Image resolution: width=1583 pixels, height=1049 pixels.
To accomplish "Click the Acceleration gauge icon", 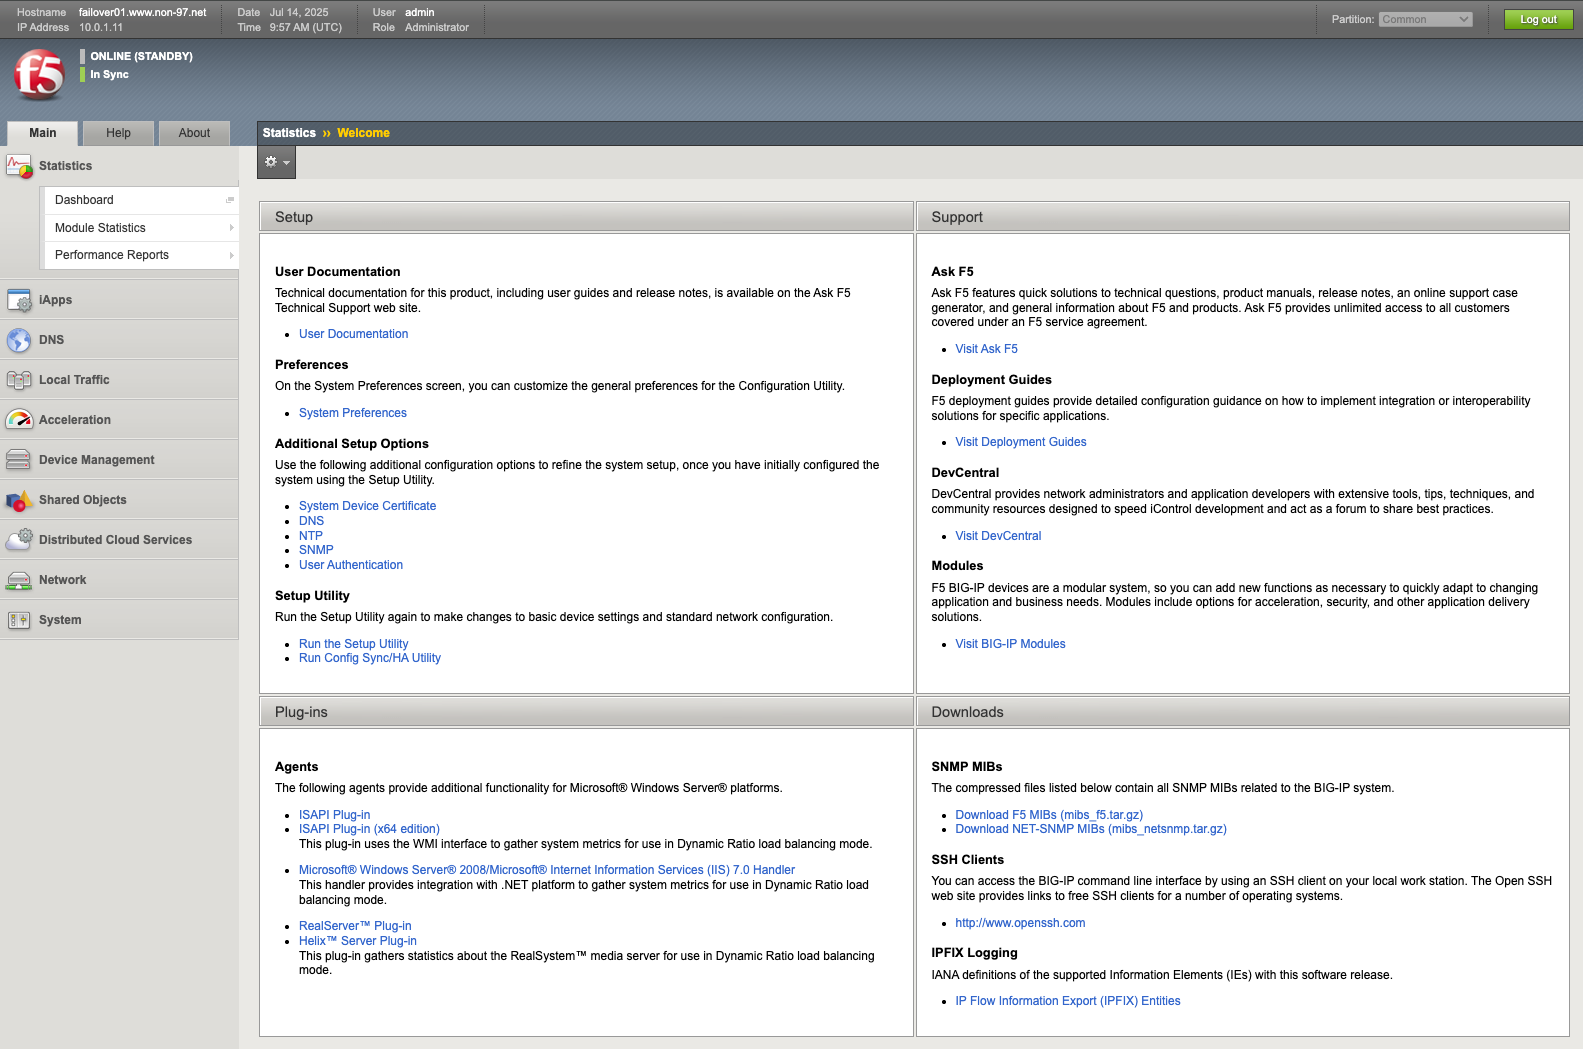I will pyautogui.click(x=19, y=420).
